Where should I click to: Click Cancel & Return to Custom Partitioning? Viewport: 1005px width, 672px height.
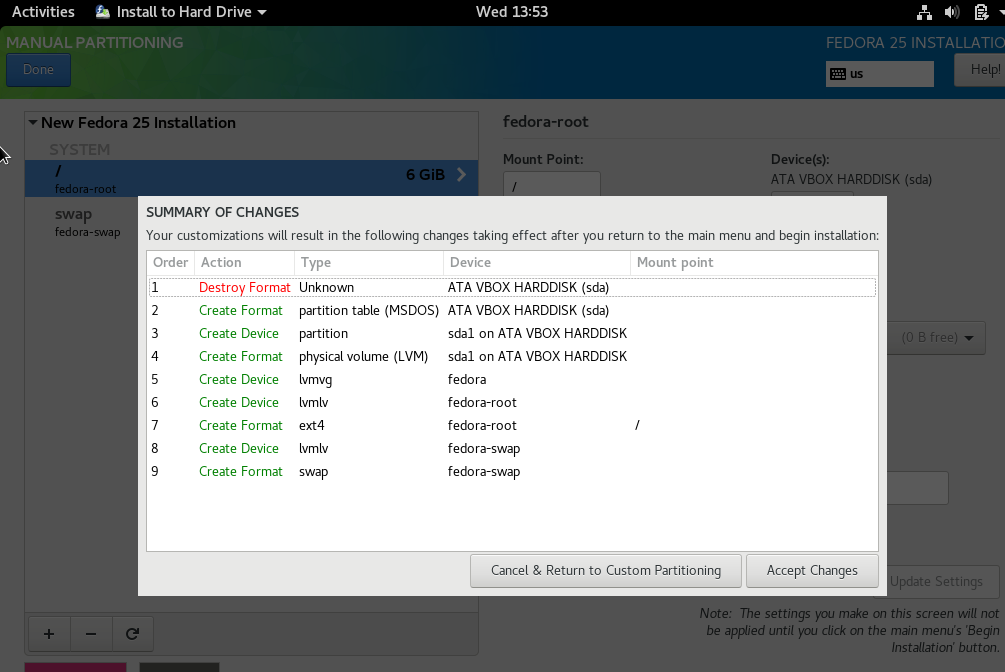coord(605,571)
